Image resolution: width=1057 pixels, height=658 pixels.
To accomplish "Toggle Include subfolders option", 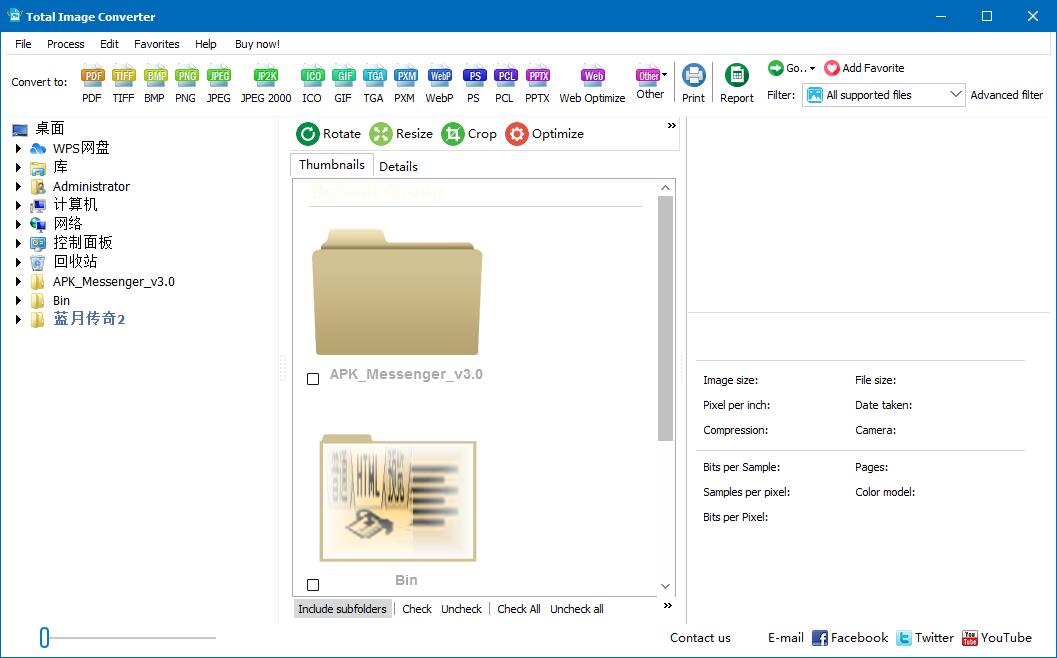I will click(x=342, y=609).
